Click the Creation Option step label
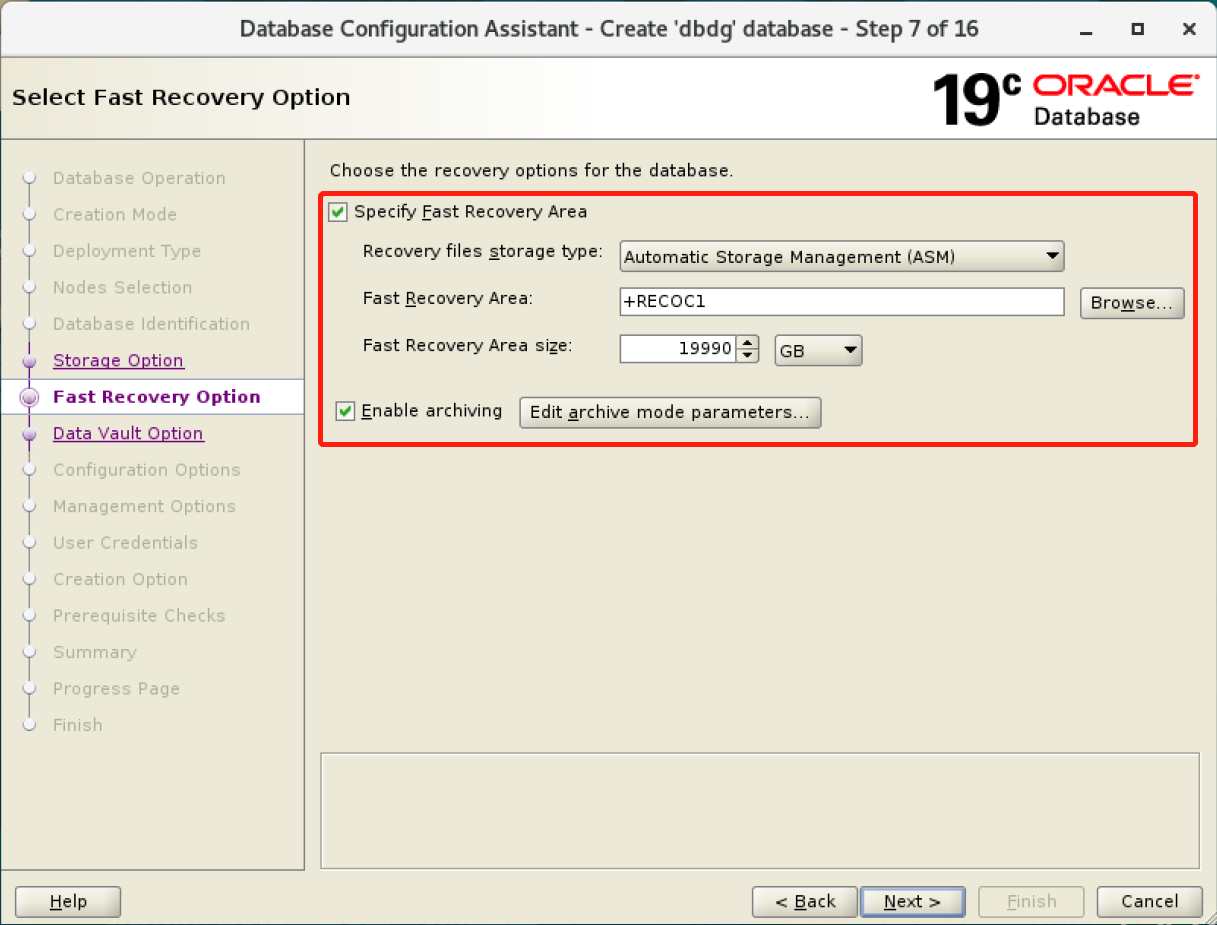The height and width of the screenshot is (925, 1217). click(120, 579)
